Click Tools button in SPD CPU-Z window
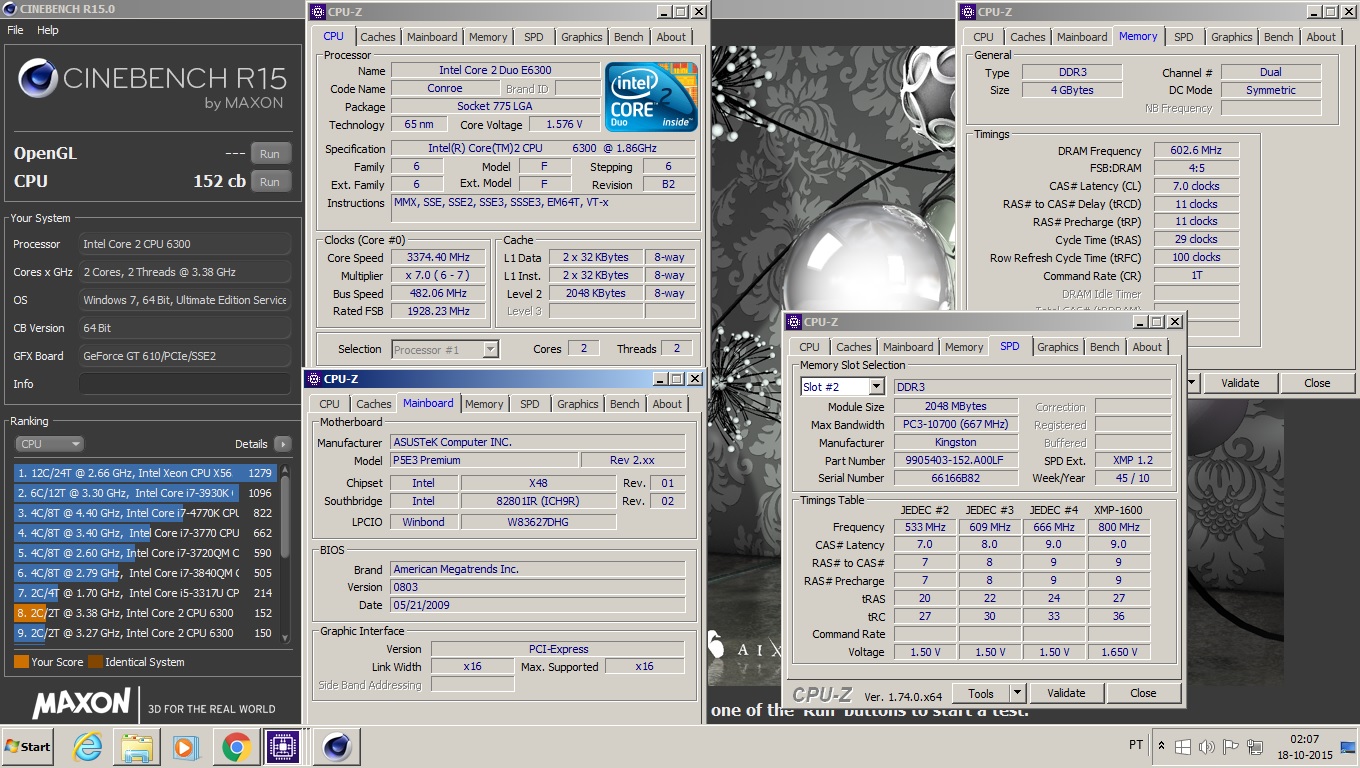The height and width of the screenshot is (768, 1360). [x=981, y=693]
